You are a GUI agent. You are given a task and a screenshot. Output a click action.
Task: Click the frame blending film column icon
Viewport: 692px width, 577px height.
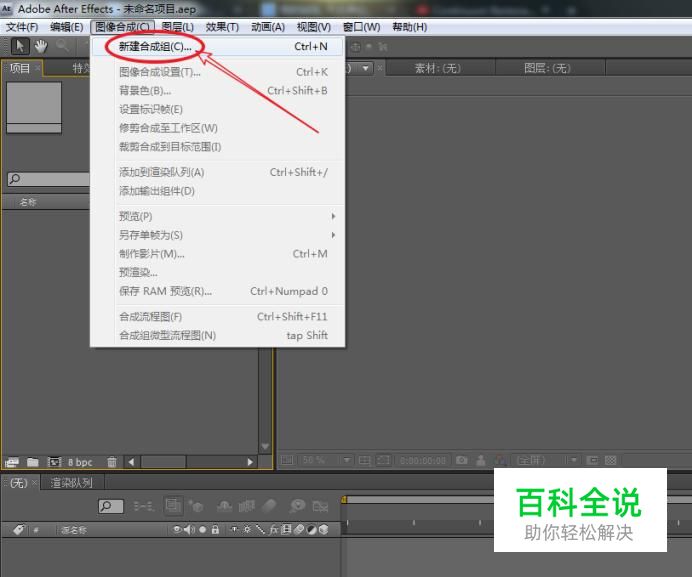tap(286, 529)
